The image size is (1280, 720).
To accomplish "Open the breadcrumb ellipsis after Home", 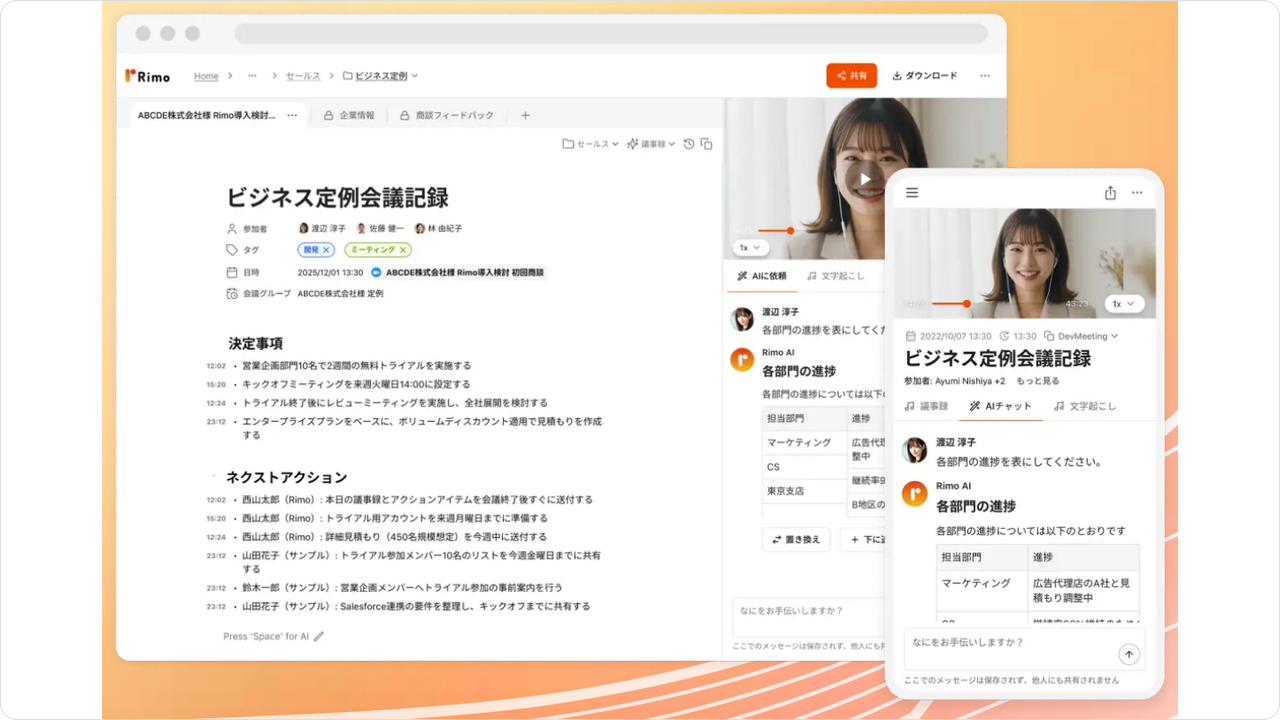I will pos(253,76).
